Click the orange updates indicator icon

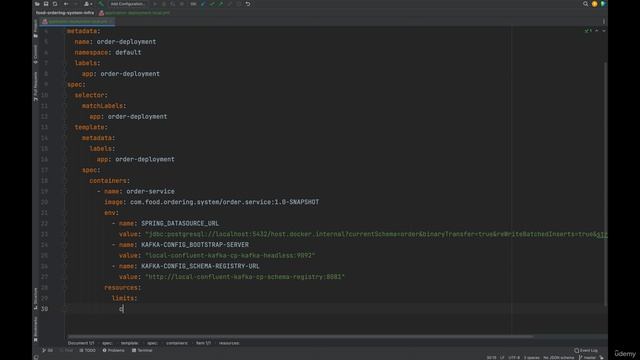click(x=594, y=4)
